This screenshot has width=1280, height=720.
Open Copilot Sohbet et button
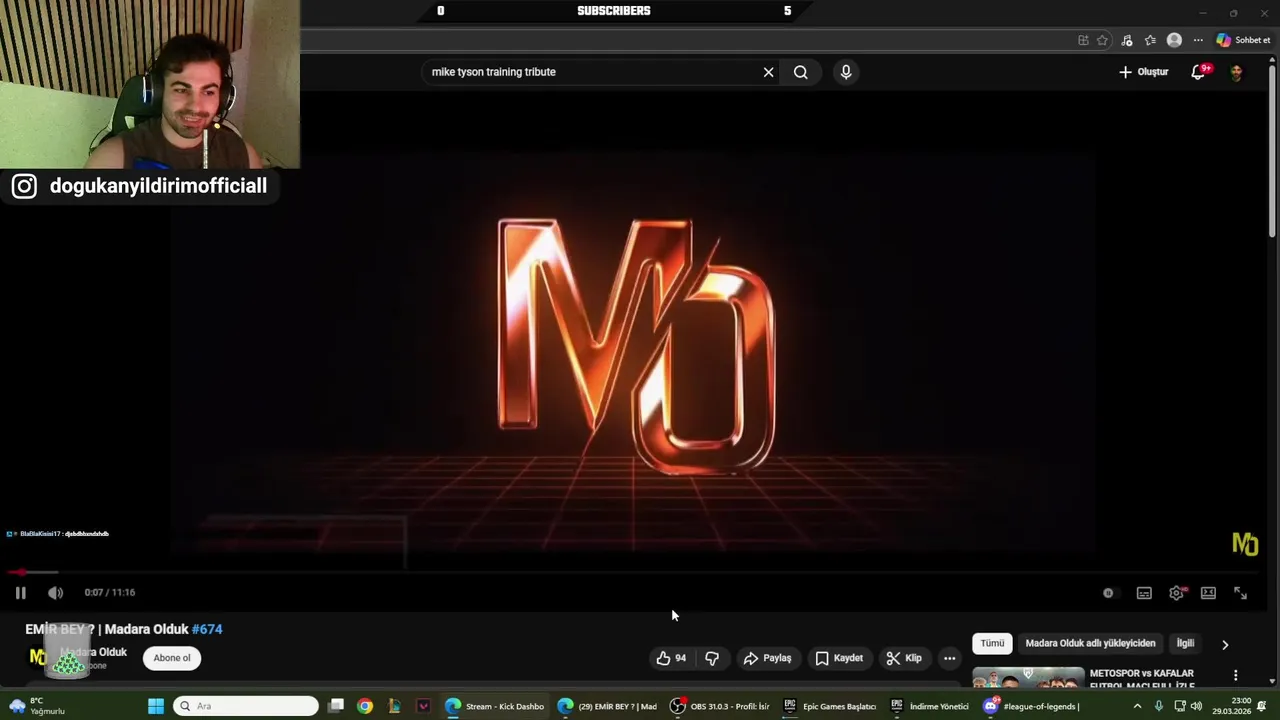pos(1243,40)
